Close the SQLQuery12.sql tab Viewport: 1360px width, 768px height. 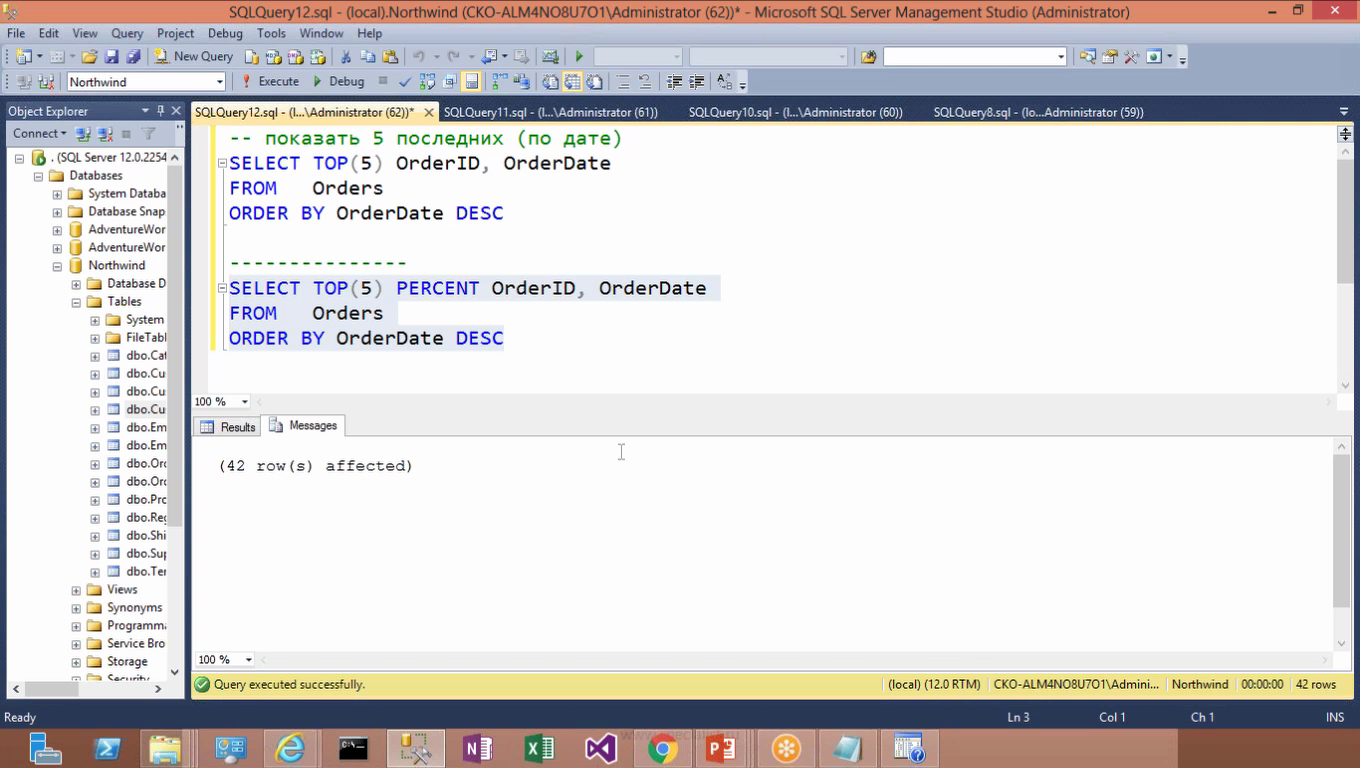coord(429,113)
